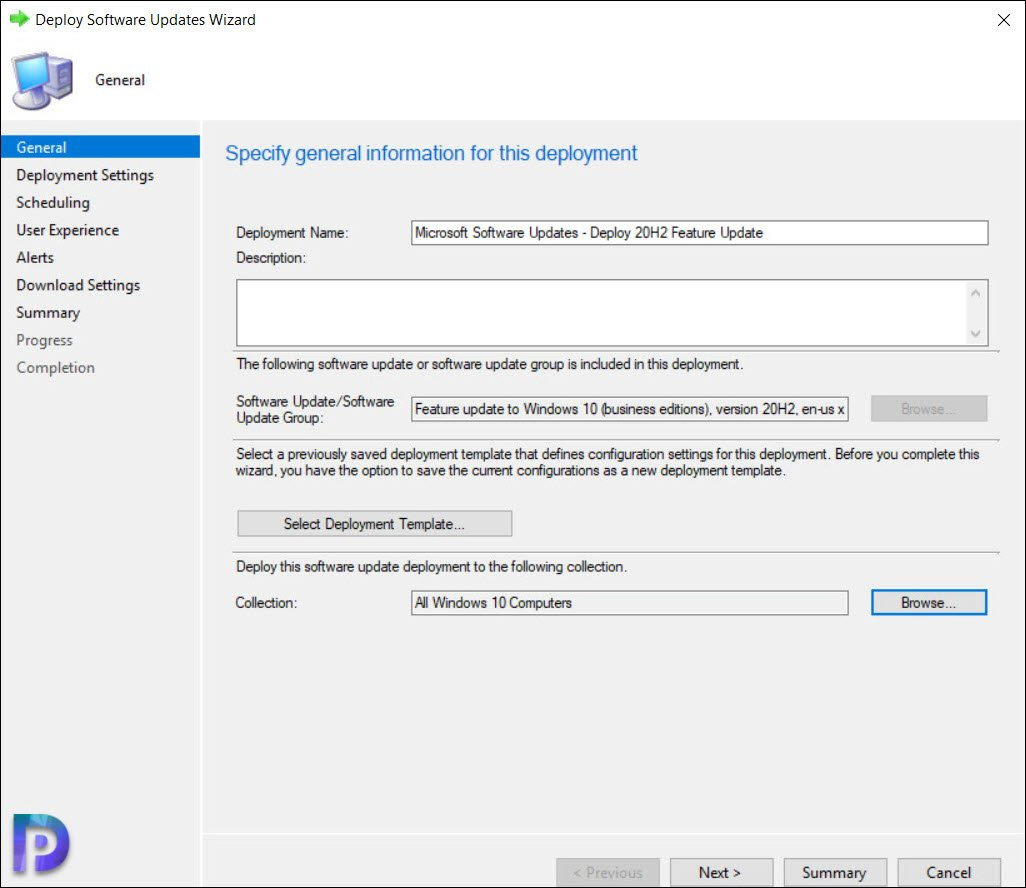Click the Summary button at bottom

point(835,872)
